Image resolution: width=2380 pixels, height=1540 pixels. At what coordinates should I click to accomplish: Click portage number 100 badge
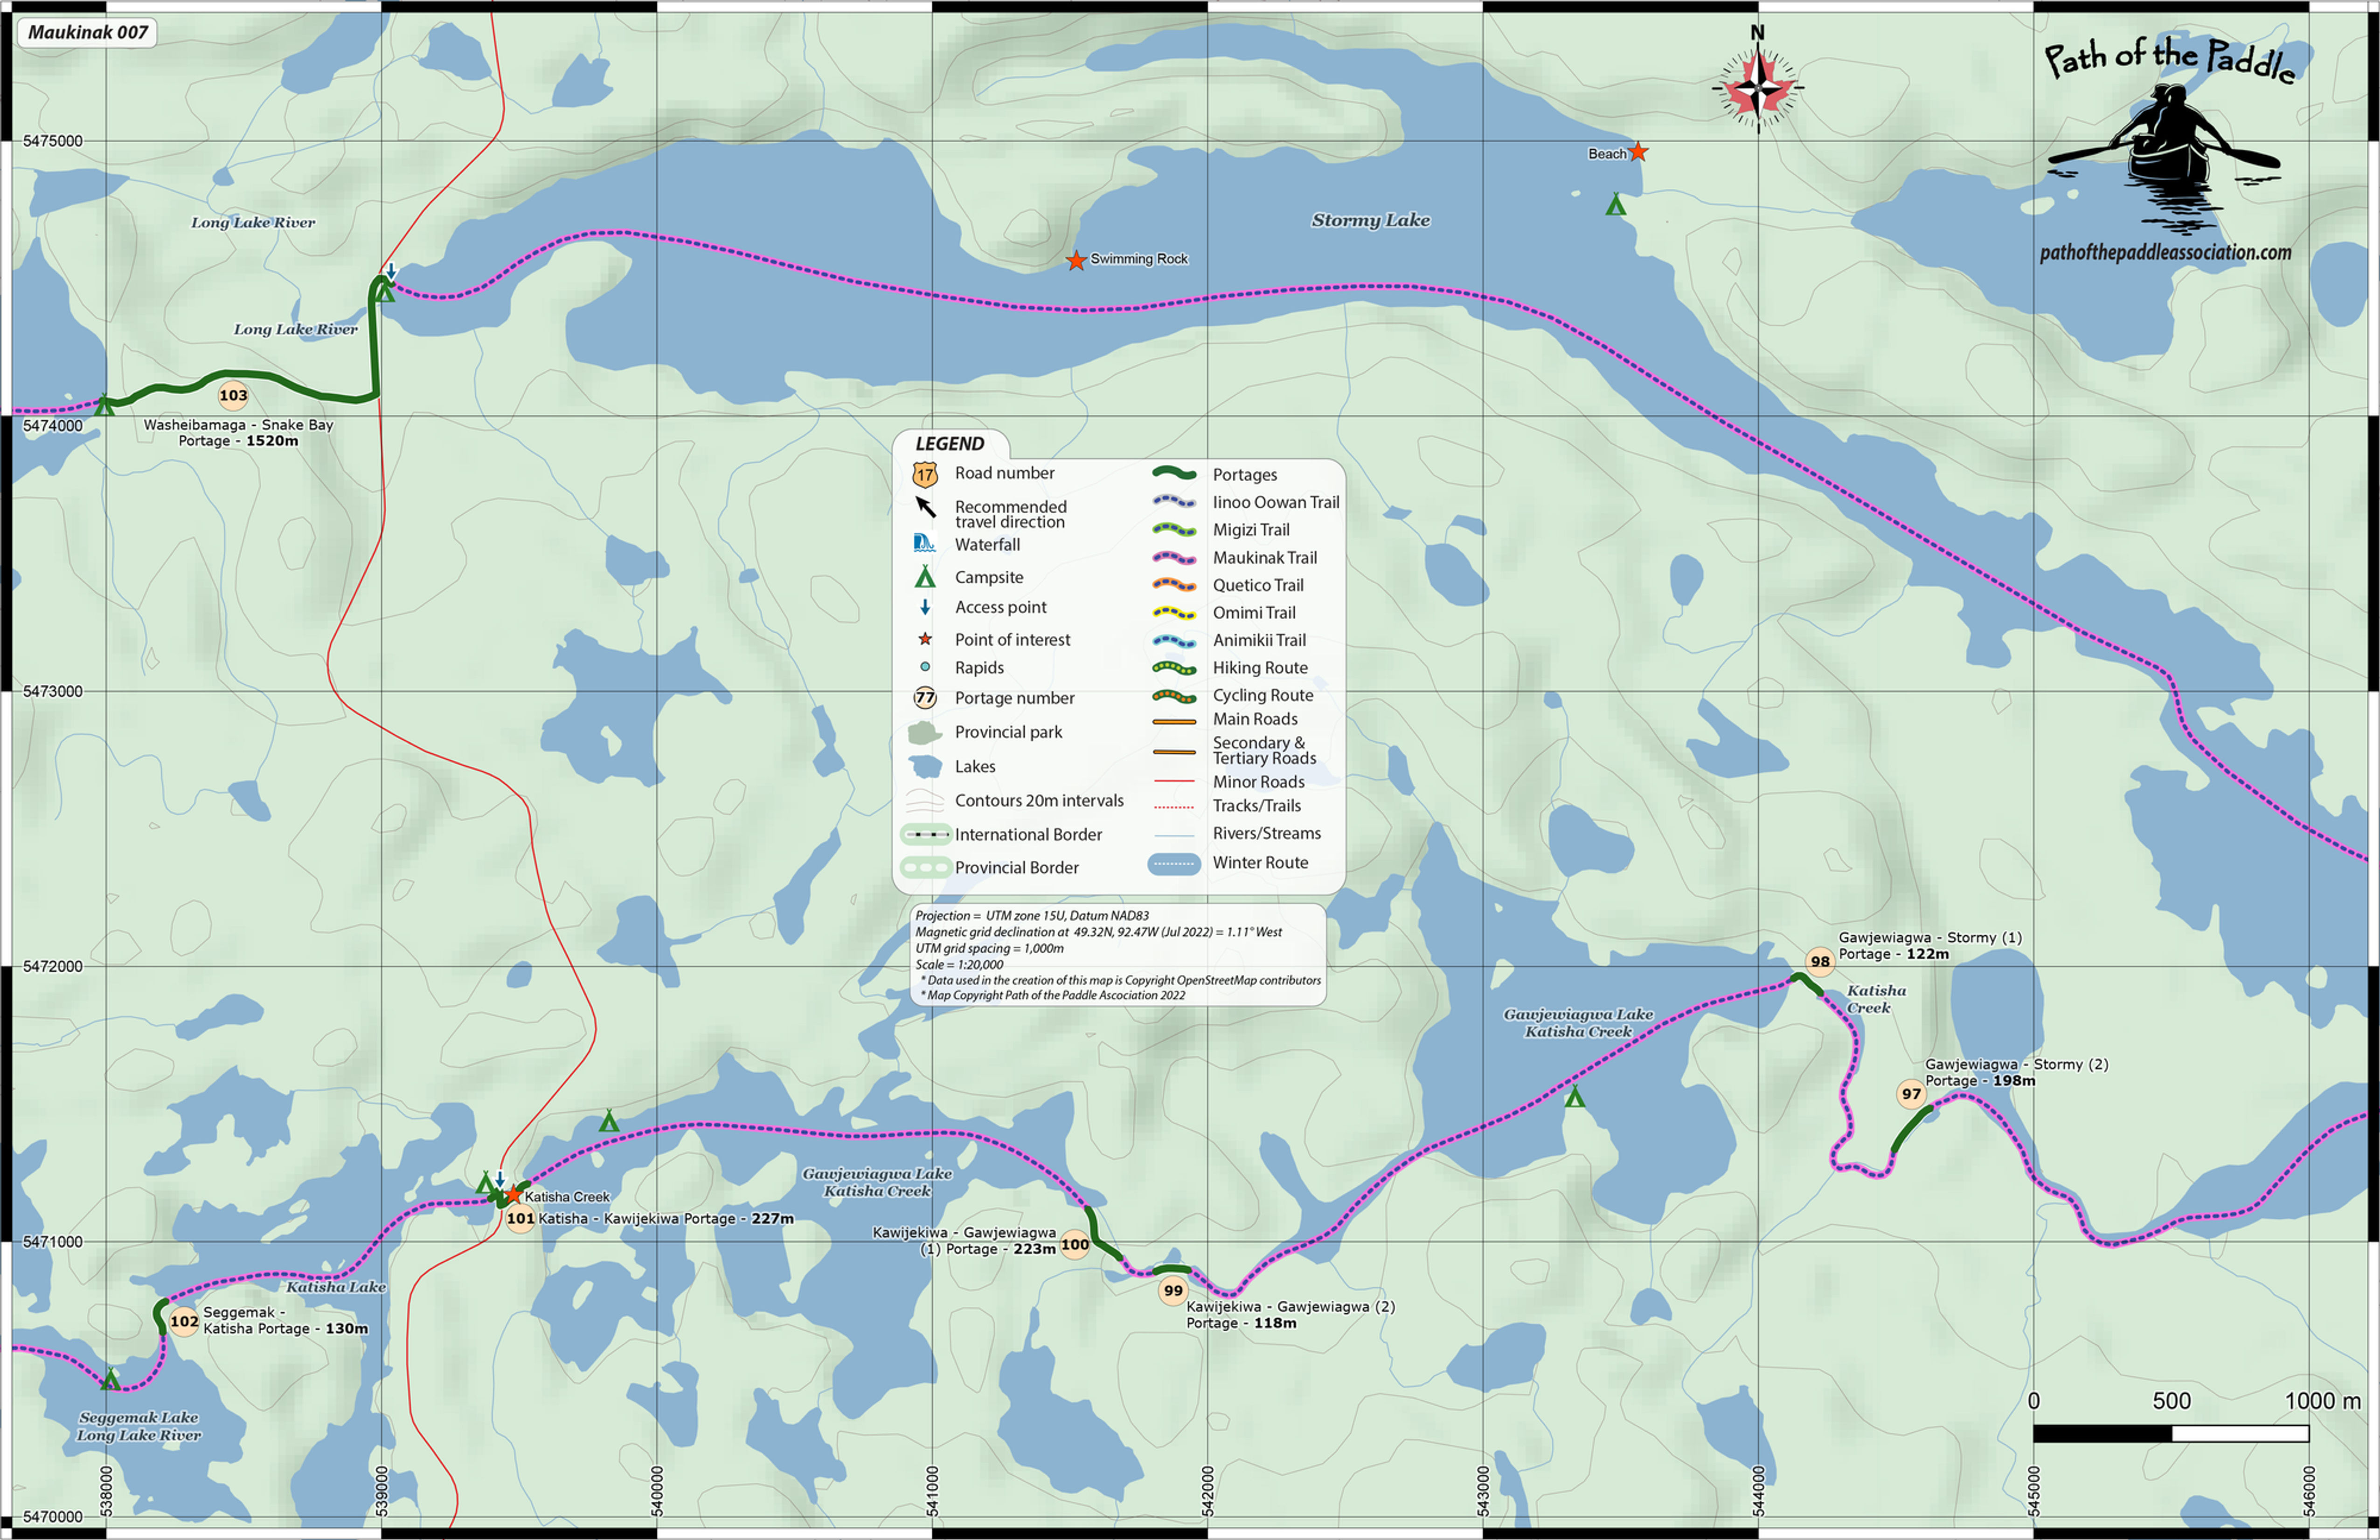click(1075, 1245)
